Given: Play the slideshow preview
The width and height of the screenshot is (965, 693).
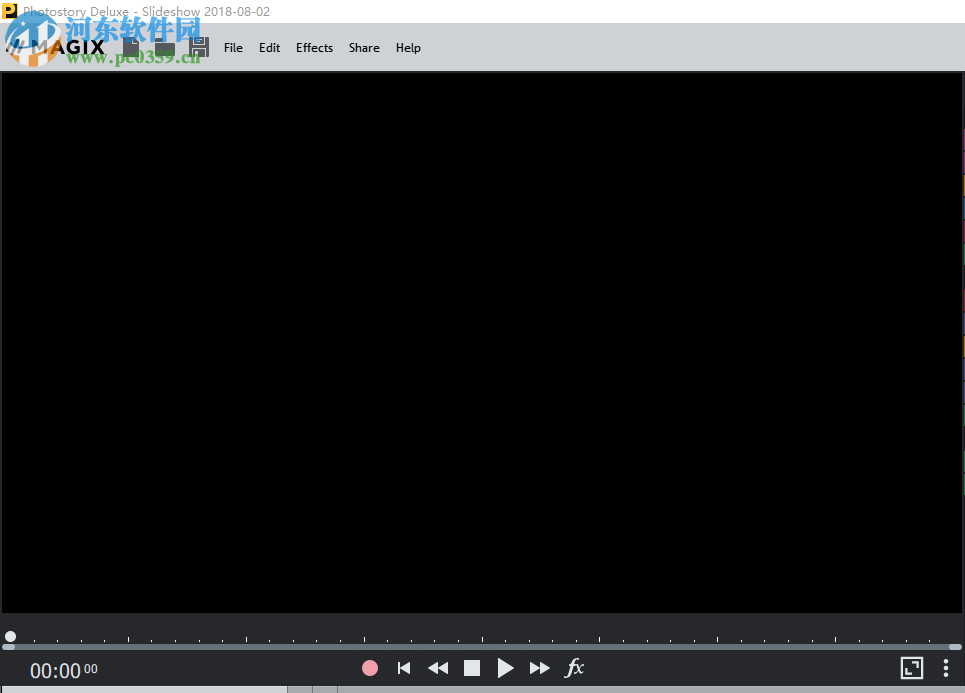Looking at the screenshot, I should (x=505, y=668).
